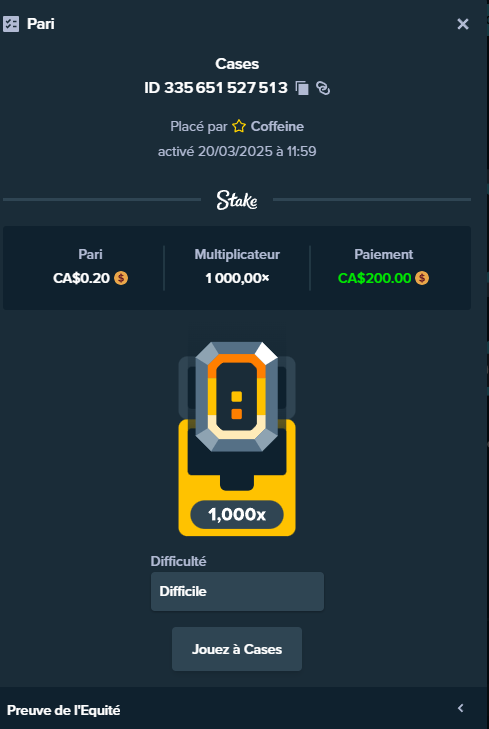This screenshot has width=489, height=729.
Task: Click the Jouez à Cases button
Action: coord(237,649)
